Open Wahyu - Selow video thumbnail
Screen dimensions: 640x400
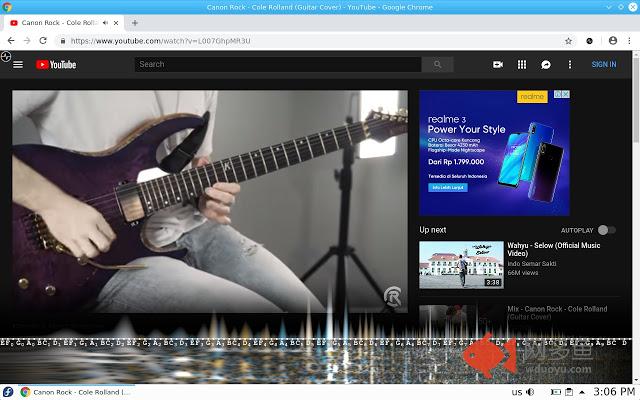click(461, 265)
